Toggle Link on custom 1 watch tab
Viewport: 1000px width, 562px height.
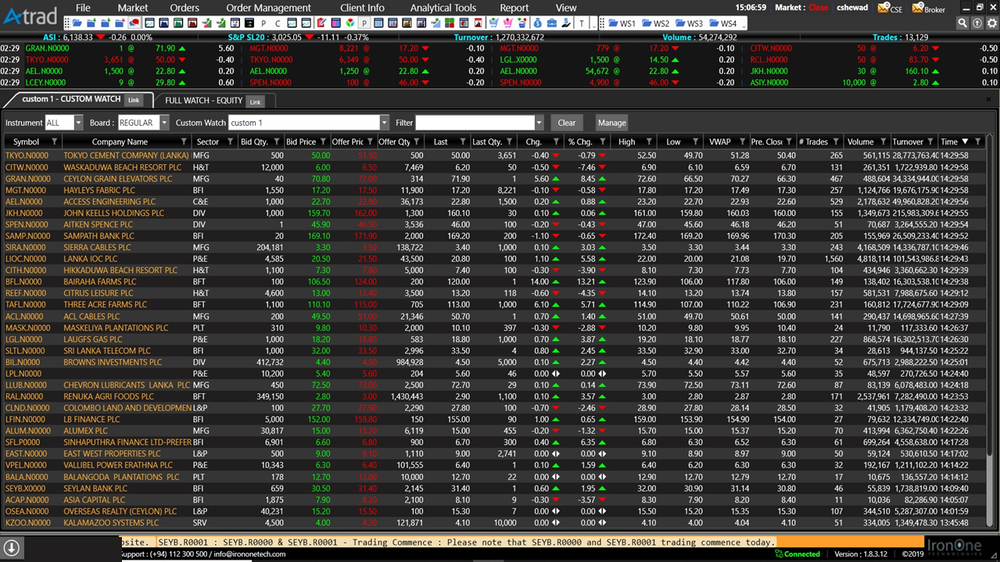click(x=134, y=101)
